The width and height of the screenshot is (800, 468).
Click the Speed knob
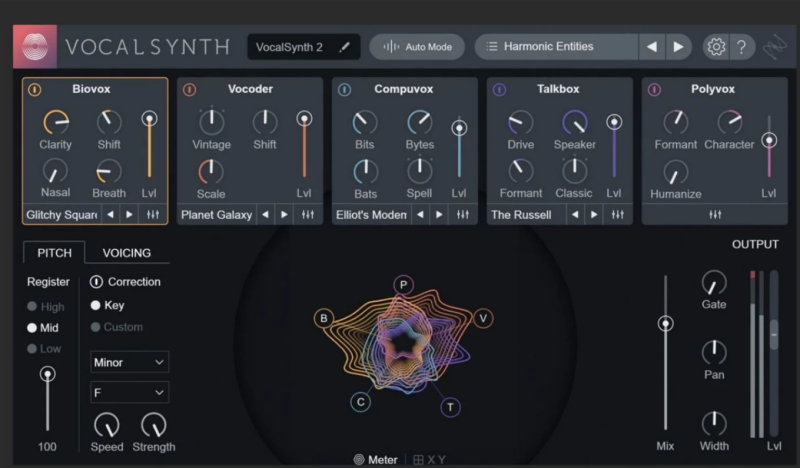coord(107,425)
